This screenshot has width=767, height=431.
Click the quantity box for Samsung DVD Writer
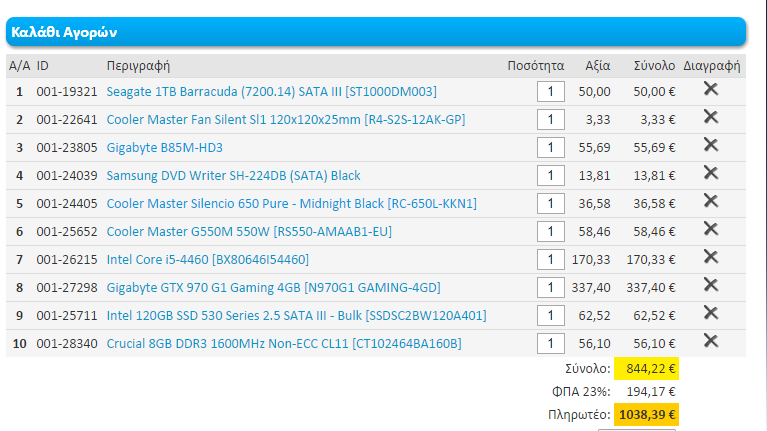pos(551,176)
